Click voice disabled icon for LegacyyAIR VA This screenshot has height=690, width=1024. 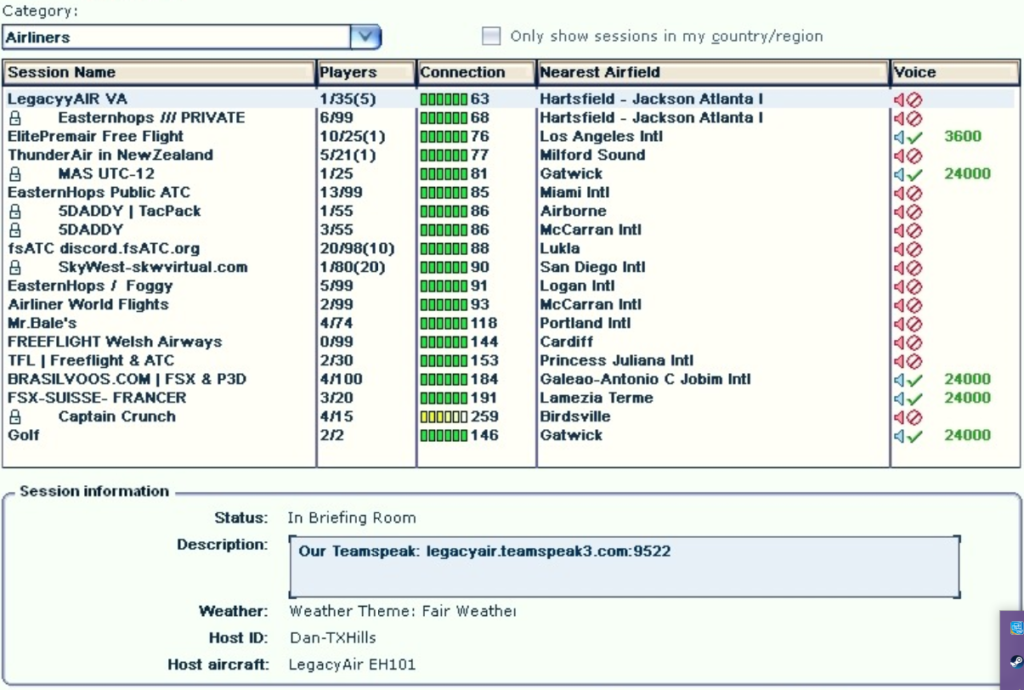click(x=908, y=99)
